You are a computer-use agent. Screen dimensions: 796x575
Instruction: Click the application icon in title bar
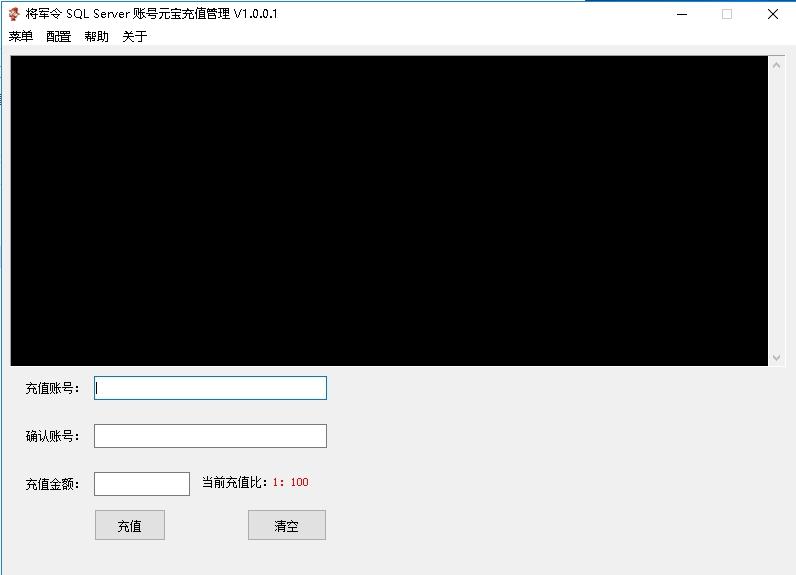(x=14, y=14)
